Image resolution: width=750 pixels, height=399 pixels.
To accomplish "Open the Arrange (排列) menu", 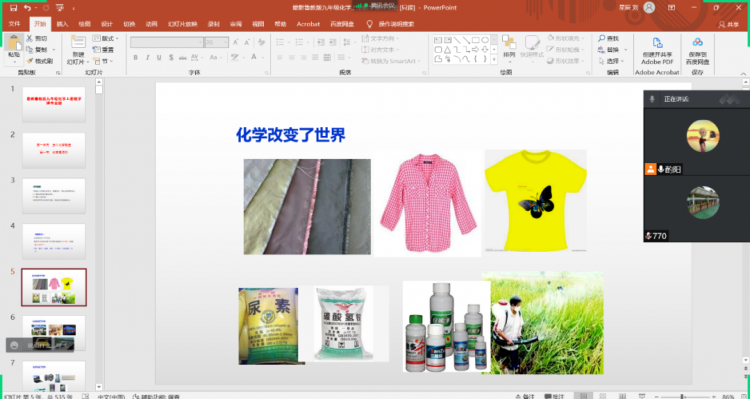I will pos(509,49).
